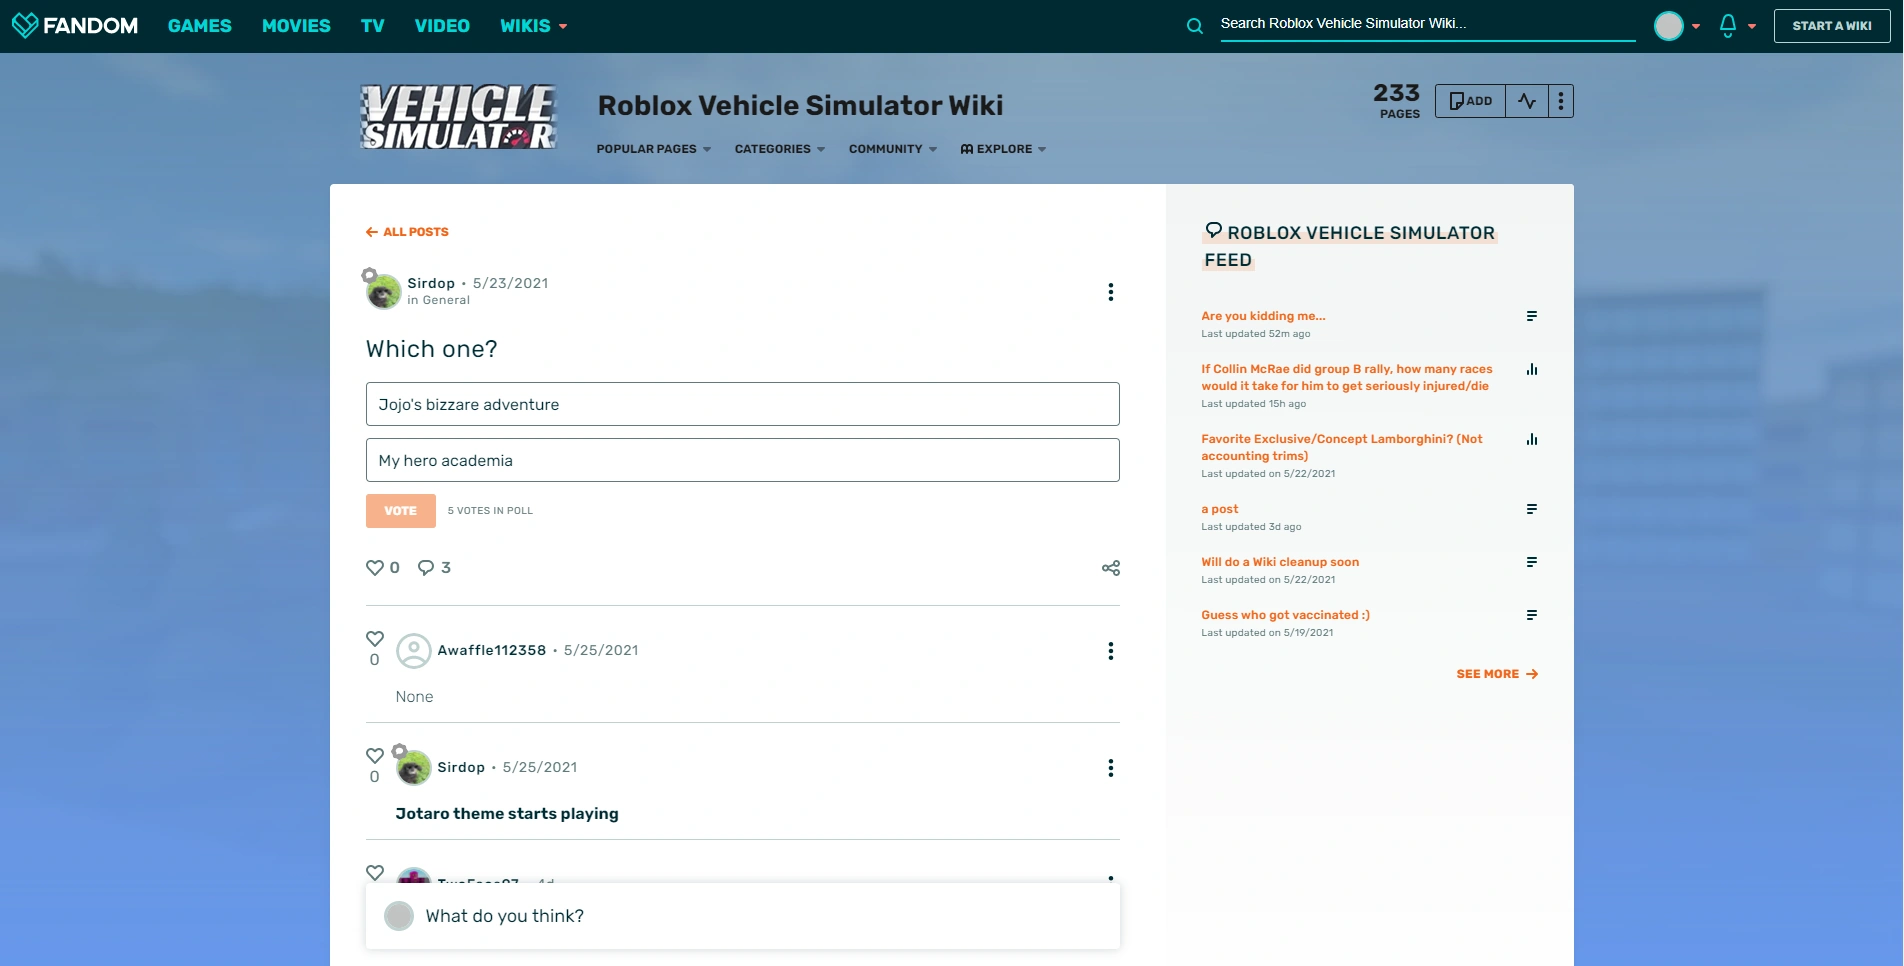Click the ADD page icon
1904x966 pixels.
tap(1469, 100)
